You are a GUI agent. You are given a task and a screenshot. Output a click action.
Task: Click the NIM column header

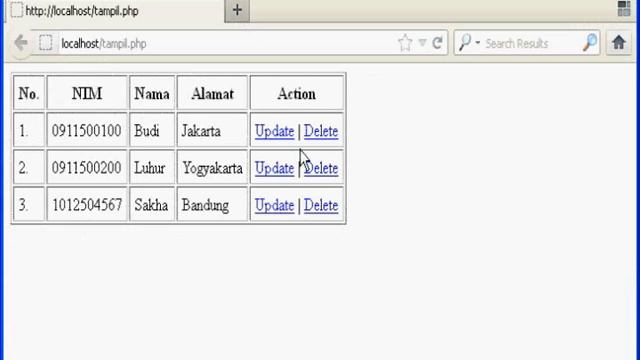click(x=87, y=93)
